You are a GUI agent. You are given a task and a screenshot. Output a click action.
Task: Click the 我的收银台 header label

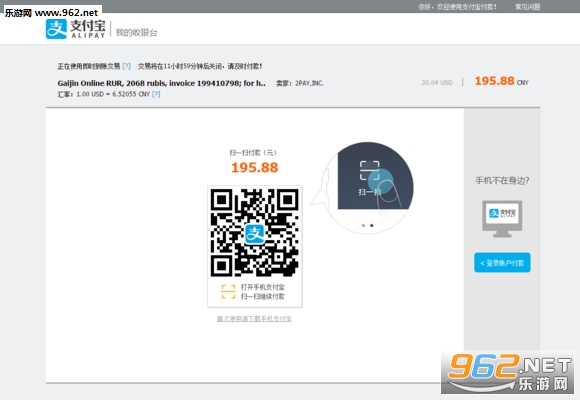pyautogui.click(x=136, y=33)
